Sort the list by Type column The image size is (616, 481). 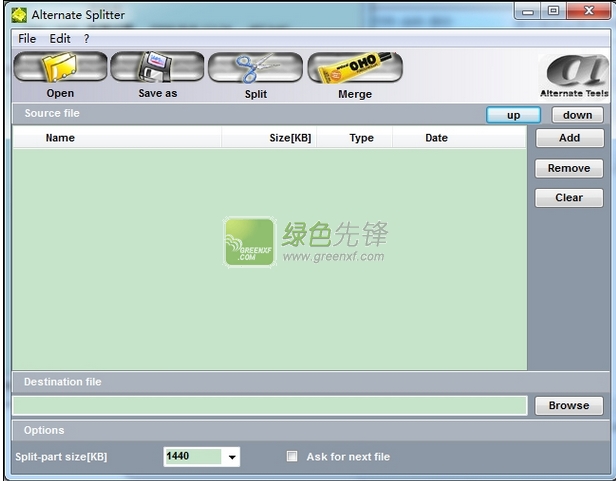354,138
